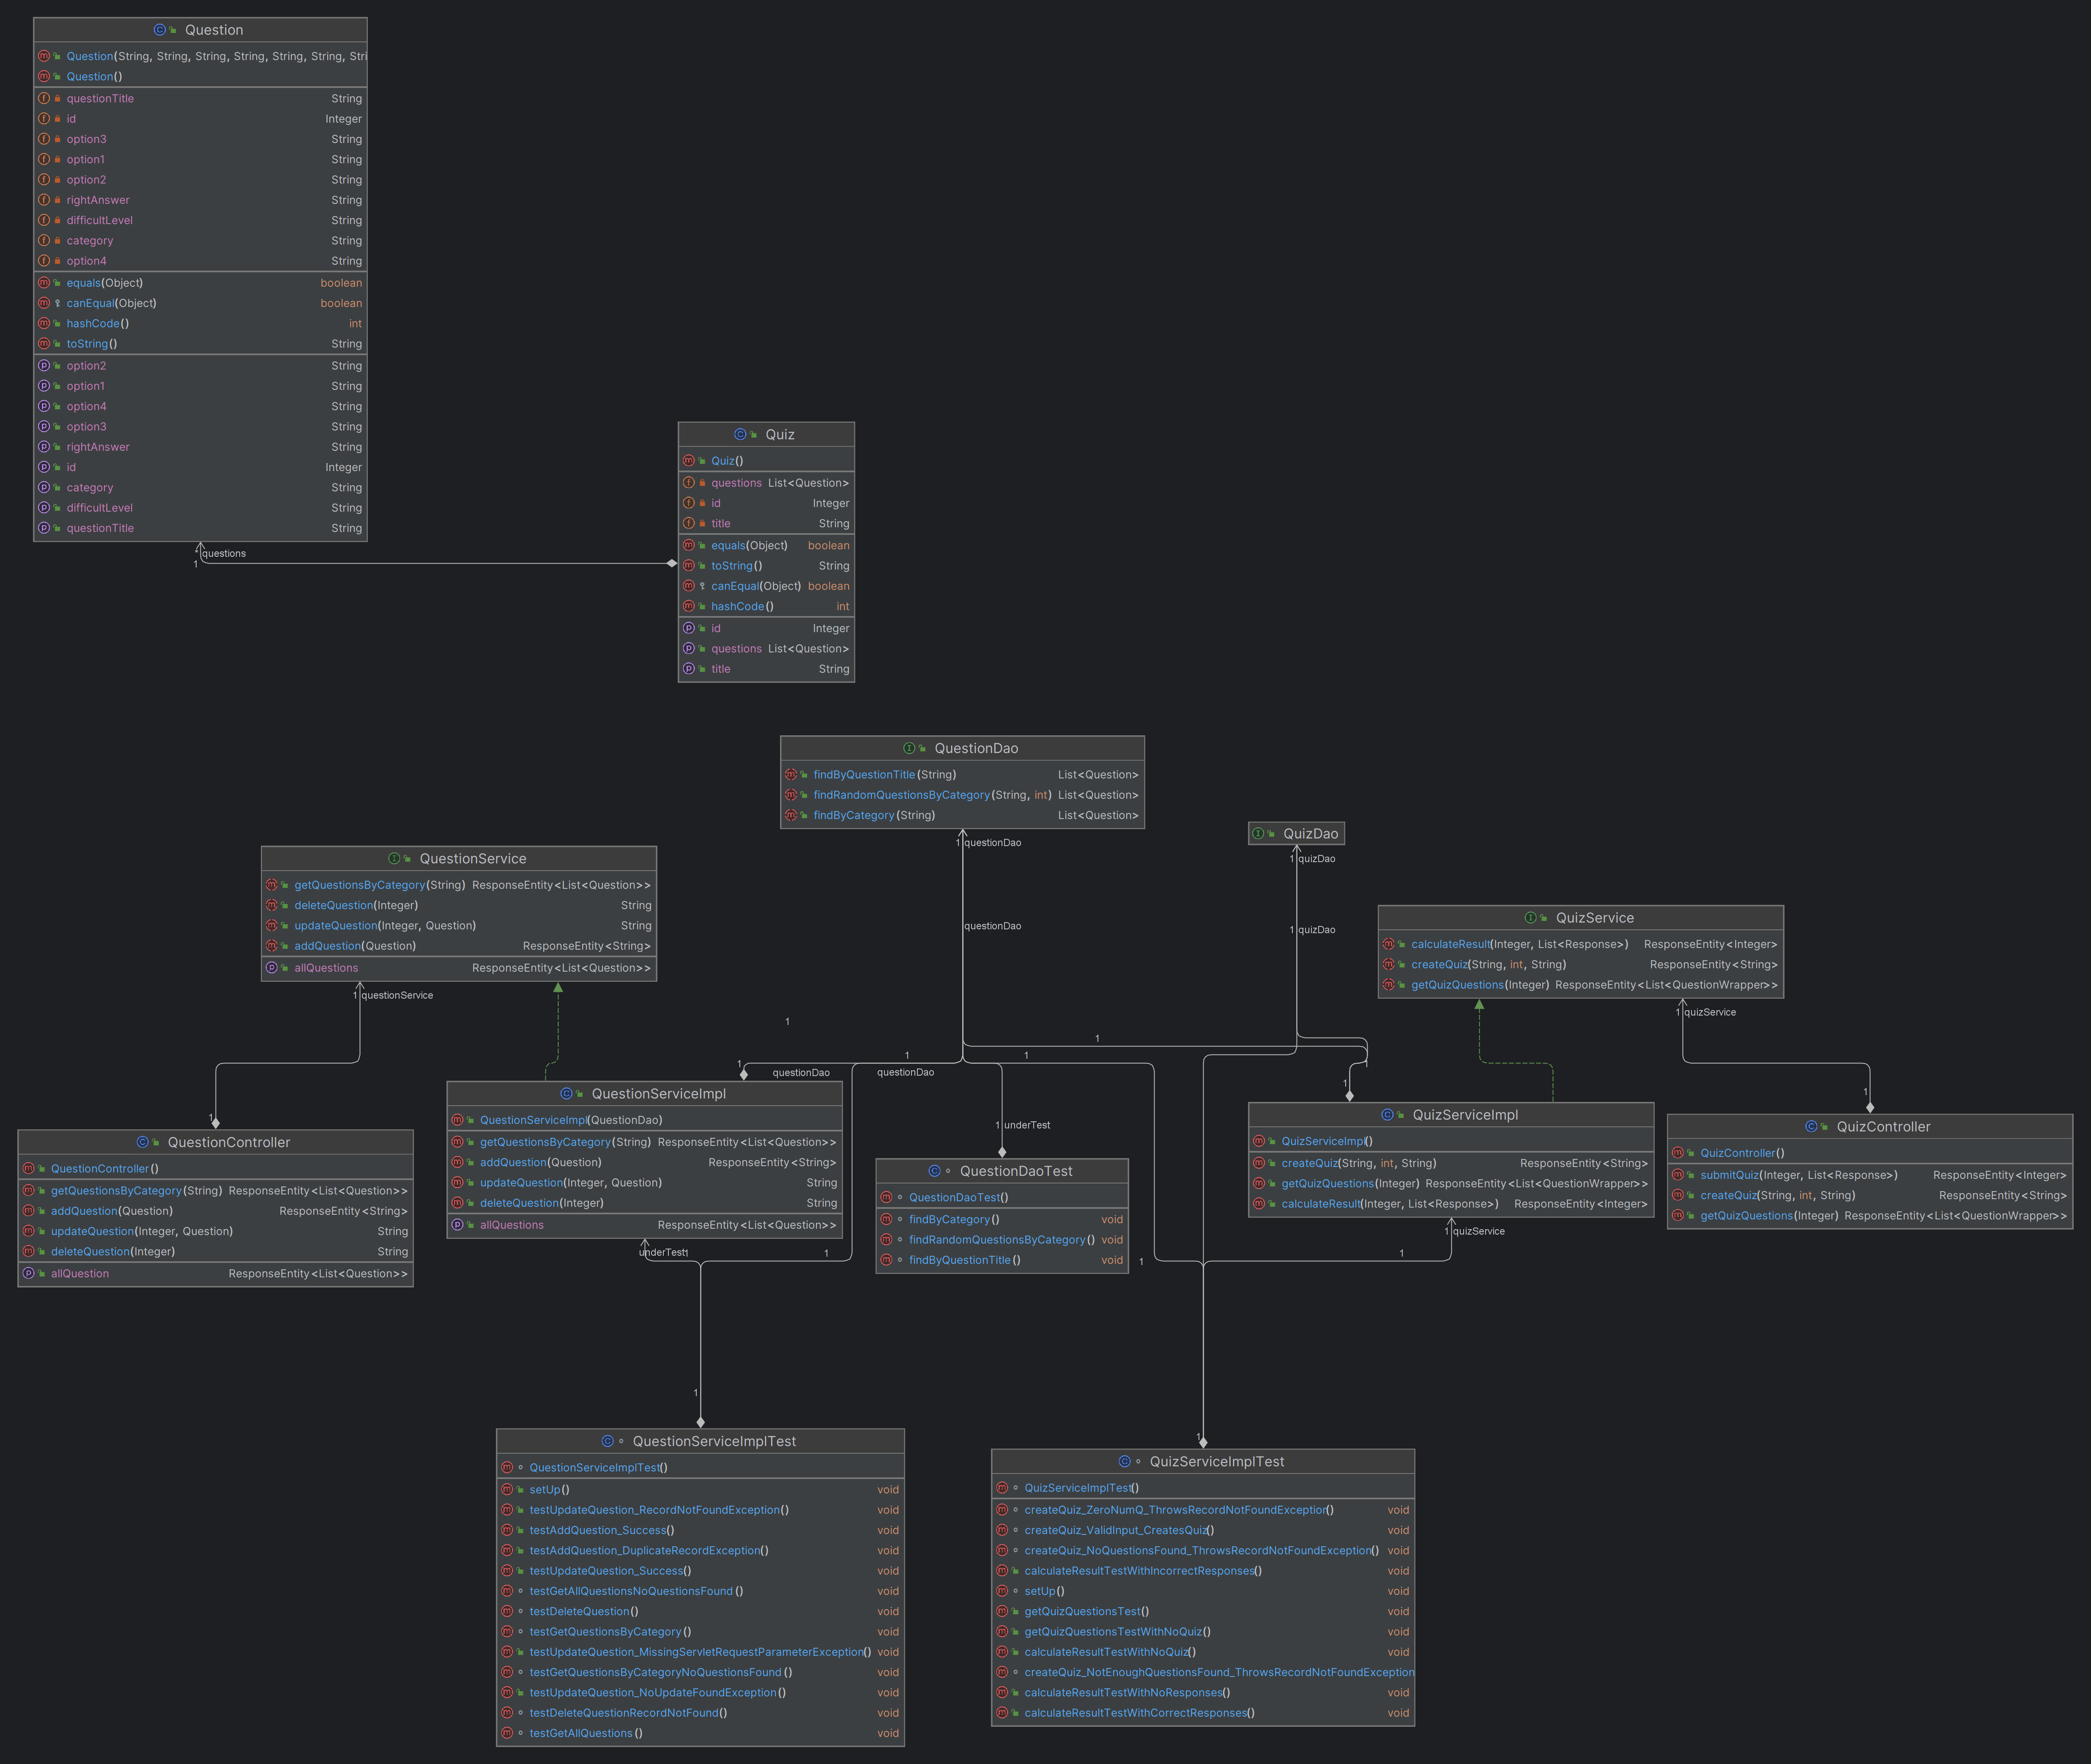Image resolution: width=2091 pixels, height=1764 pixels.
Task: Click the class icon beside Question title
Action: (x=160, y=30)
